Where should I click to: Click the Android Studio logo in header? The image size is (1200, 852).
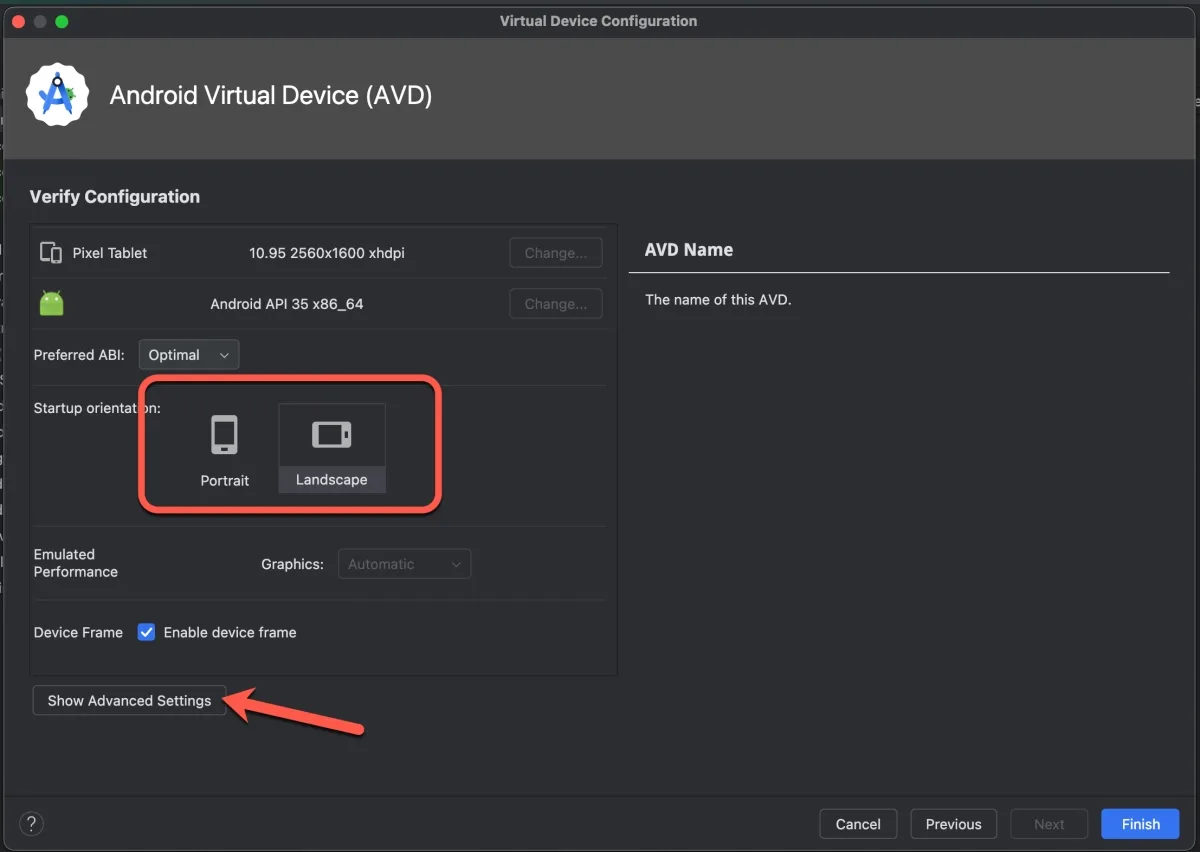(x=58, y=95)
